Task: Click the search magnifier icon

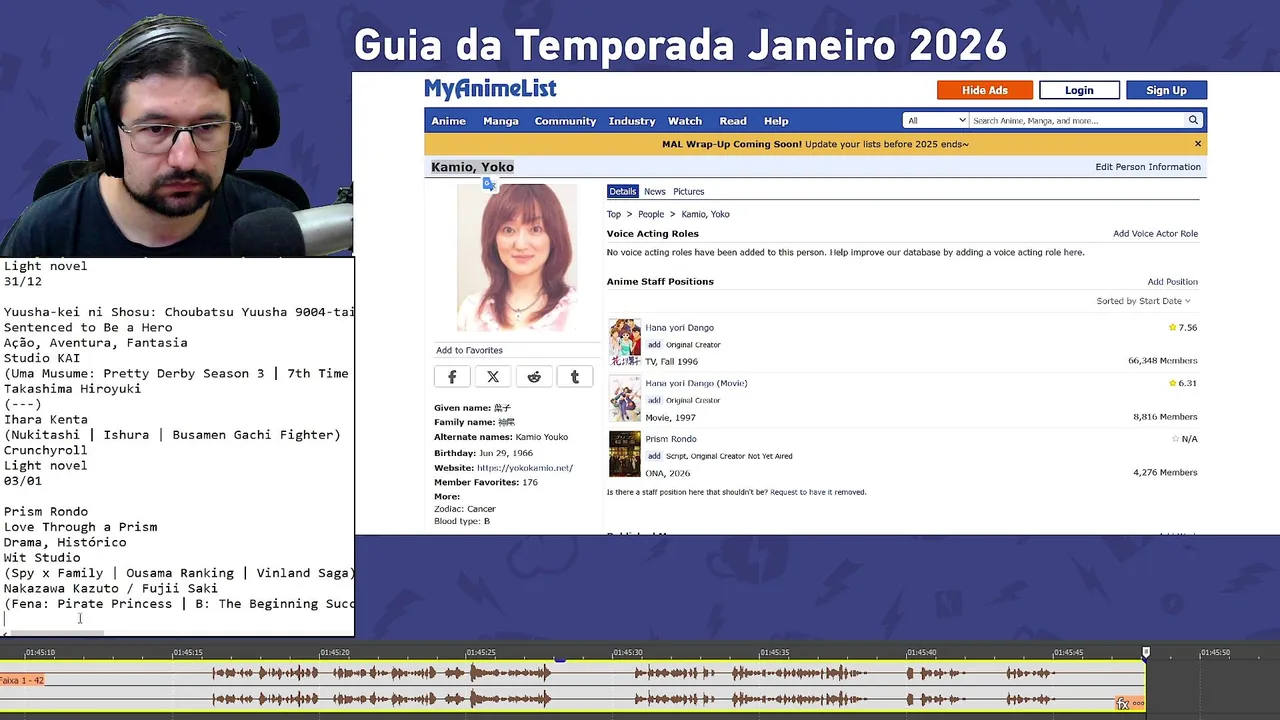Action: 1193,120
